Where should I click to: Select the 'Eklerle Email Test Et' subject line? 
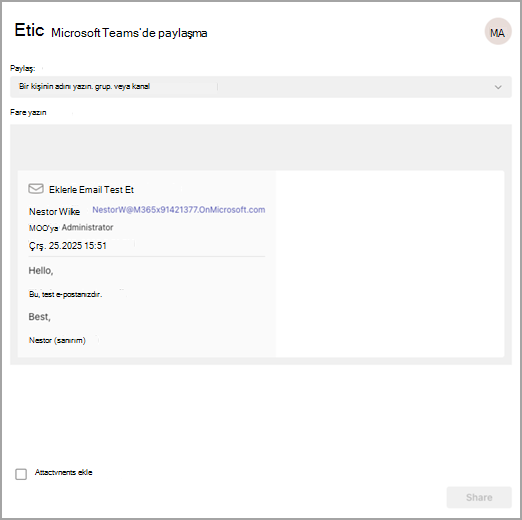pos(91,190)
